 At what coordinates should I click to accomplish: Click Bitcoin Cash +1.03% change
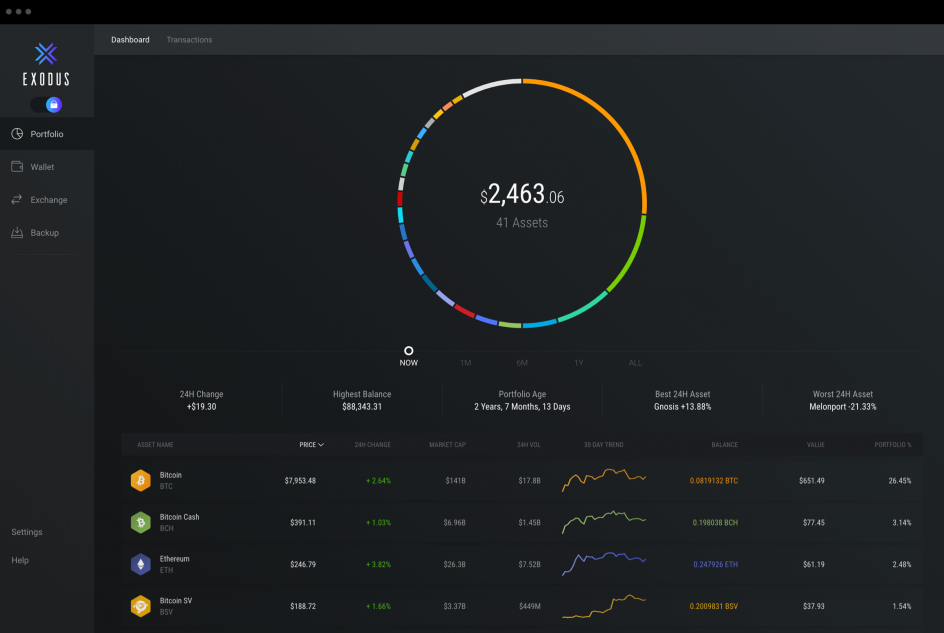[x=378, y=522]
